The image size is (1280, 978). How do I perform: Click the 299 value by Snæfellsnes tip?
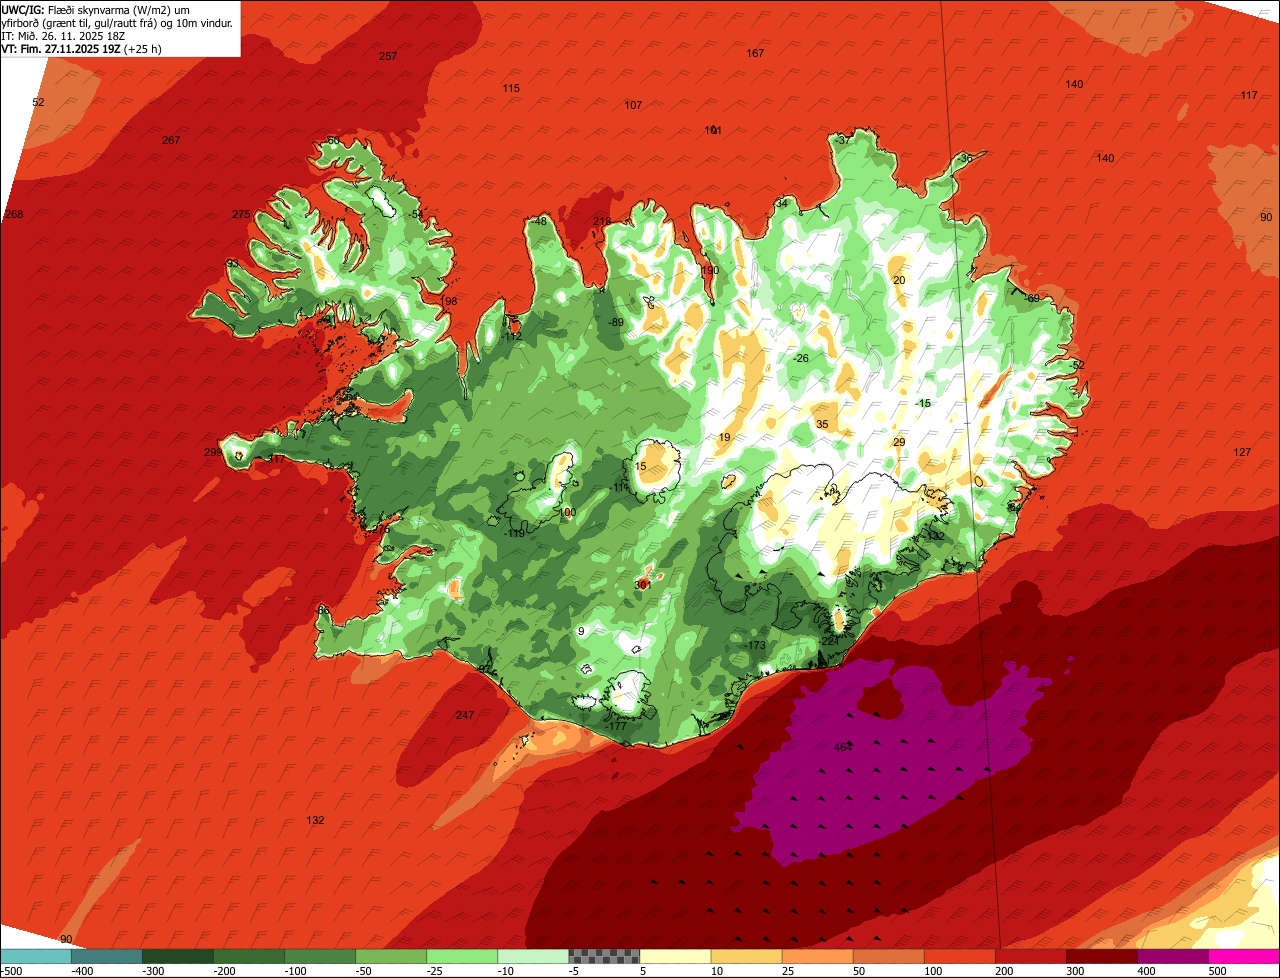pos(213,452)
